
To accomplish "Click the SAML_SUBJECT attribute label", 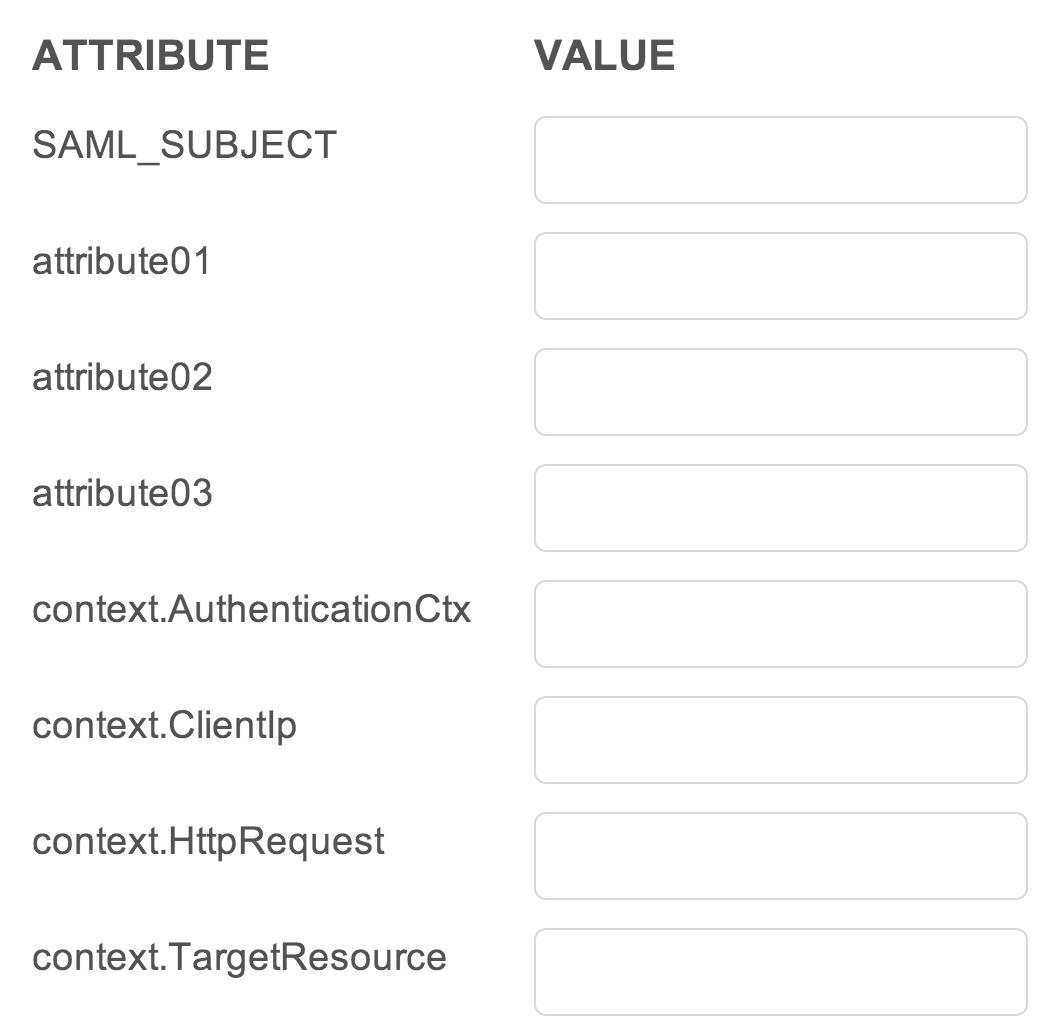I will (x=185, y=146).
